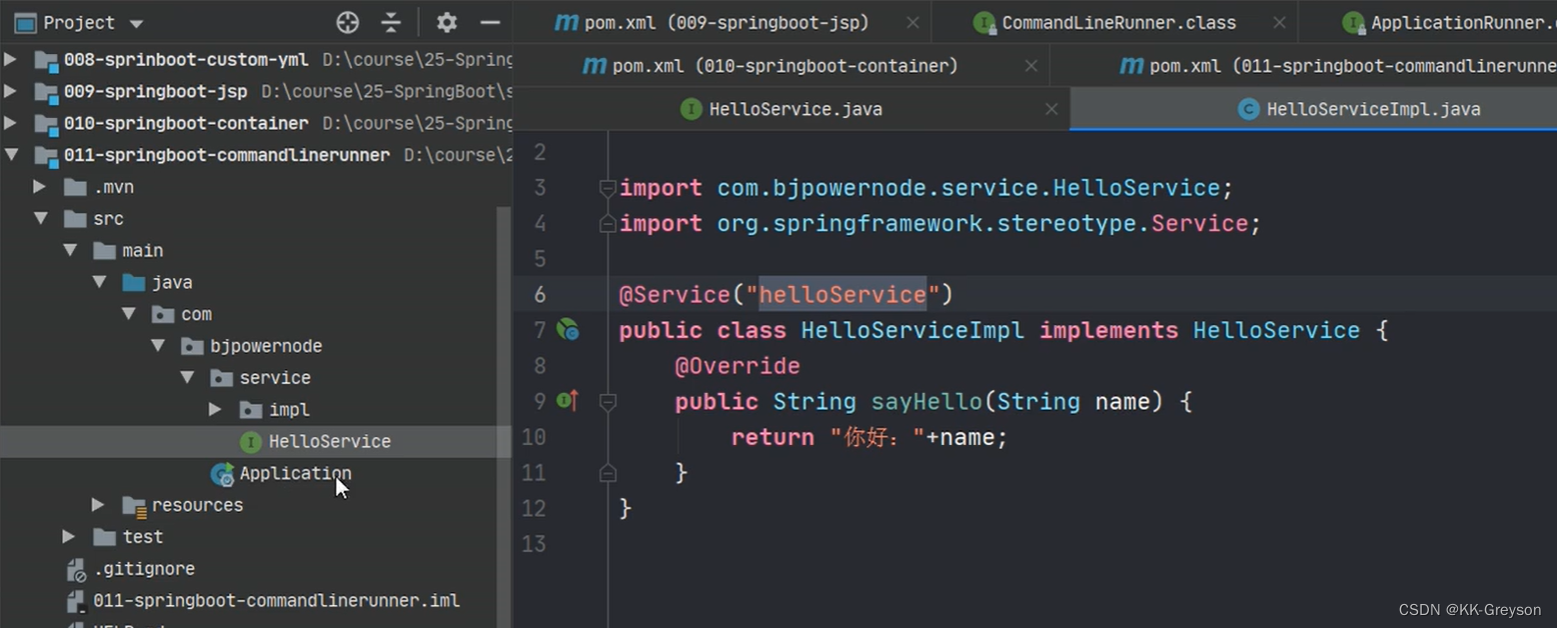Select the Application class in tree
The height and width of the screenshot is (628, 1557).
[295, 473]
